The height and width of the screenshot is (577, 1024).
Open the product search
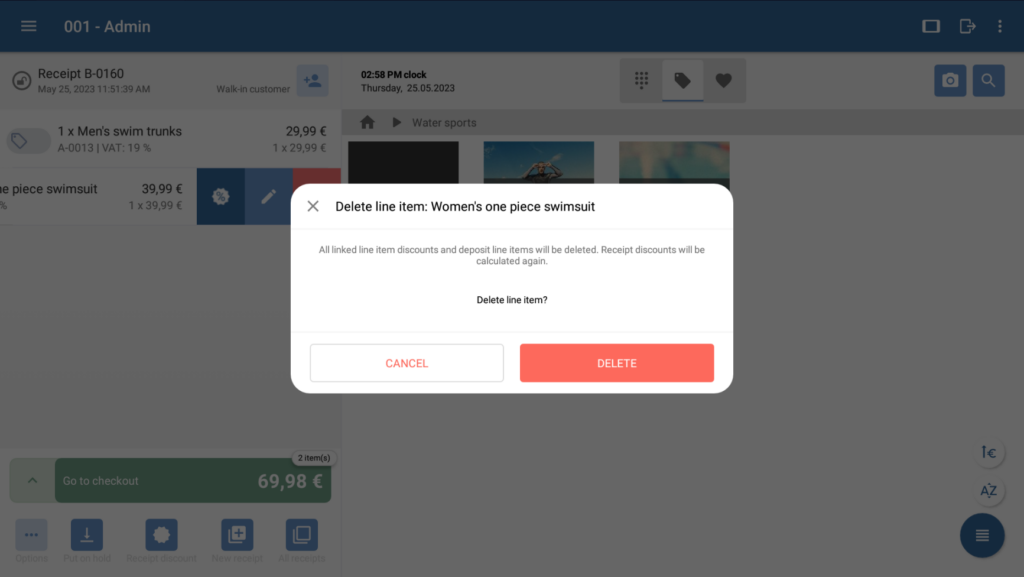(x=988, y=80)
